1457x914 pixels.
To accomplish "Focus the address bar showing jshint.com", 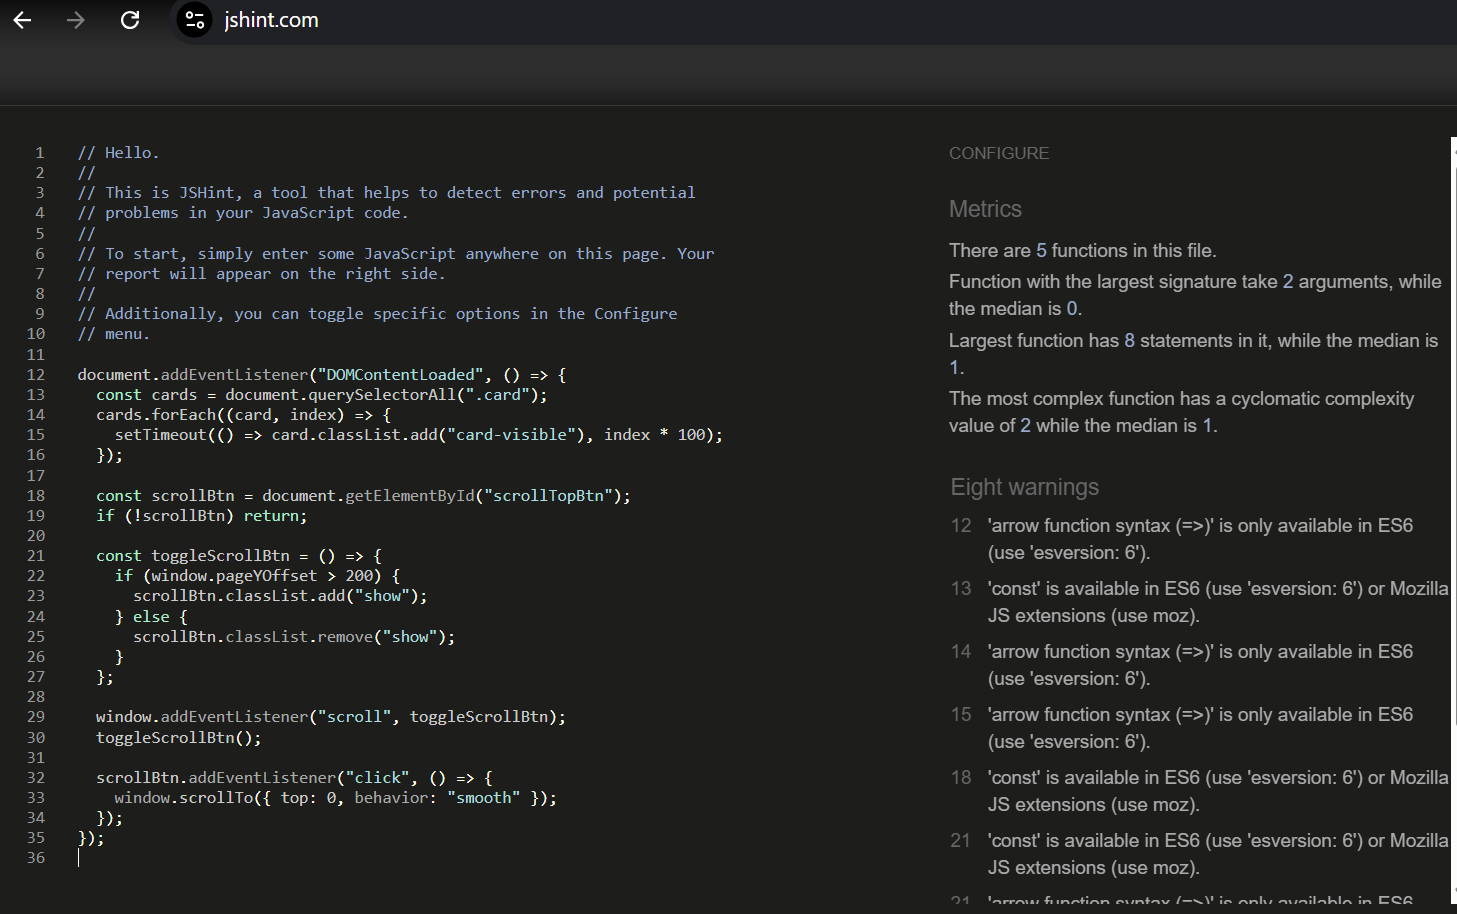I will click(271, 20).
